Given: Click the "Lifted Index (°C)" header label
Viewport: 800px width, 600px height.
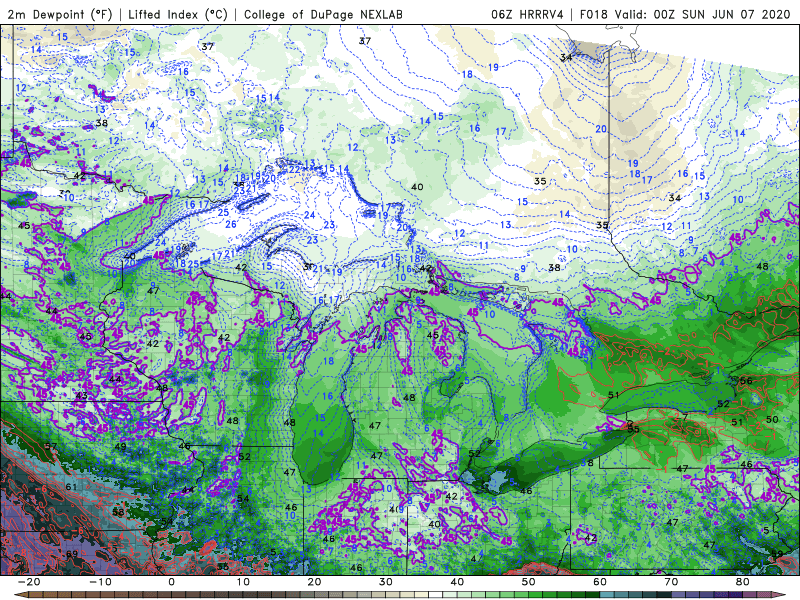Looking at the screenshot, I should [x=178, y=14].
